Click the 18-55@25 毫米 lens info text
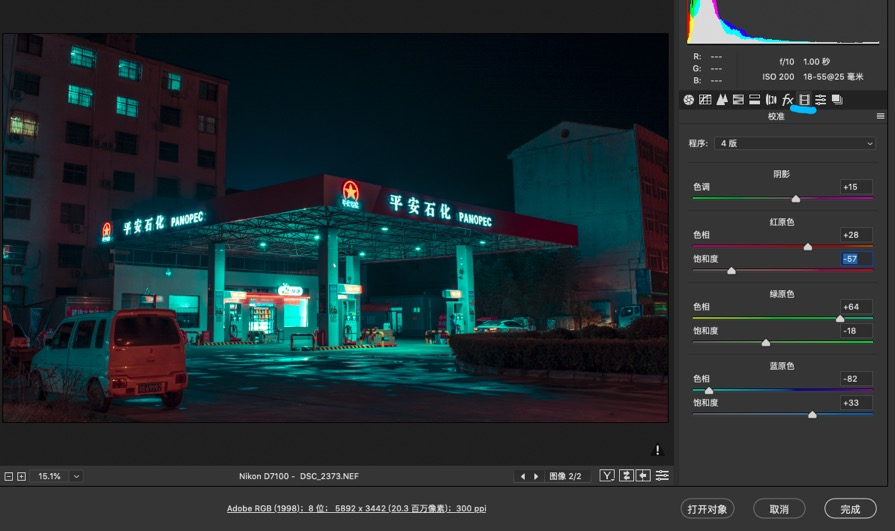The height and width of the screenshot is (531, 895). click(x=833, y=77)
